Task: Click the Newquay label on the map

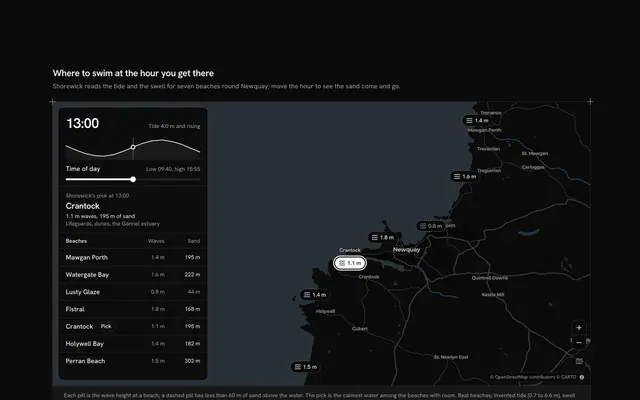Action: click(407, 249)
